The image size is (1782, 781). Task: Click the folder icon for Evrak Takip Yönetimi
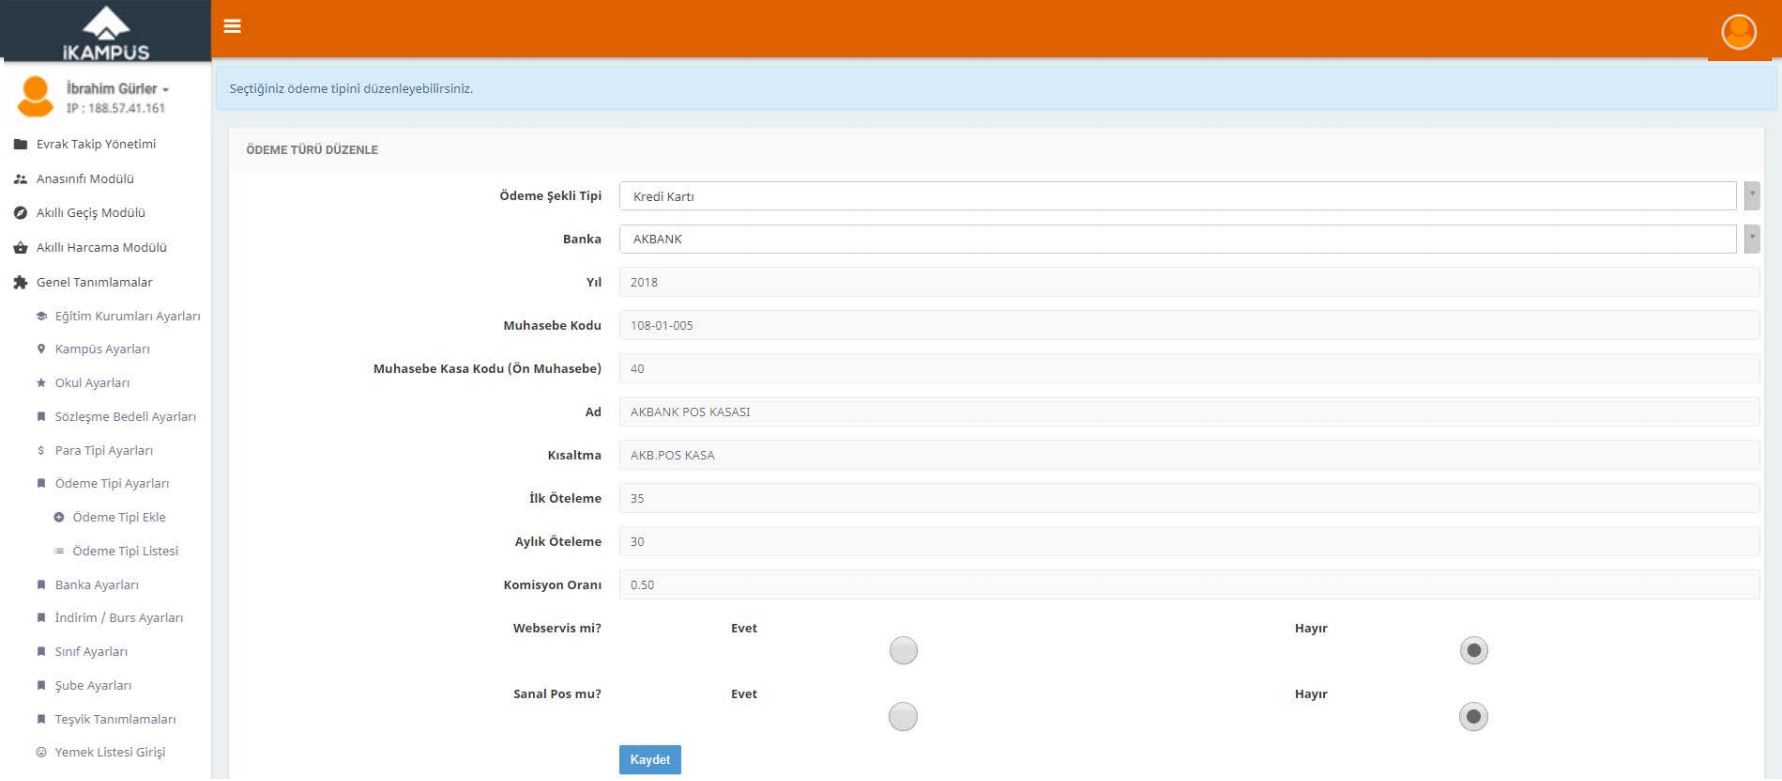tap(20, 145)
